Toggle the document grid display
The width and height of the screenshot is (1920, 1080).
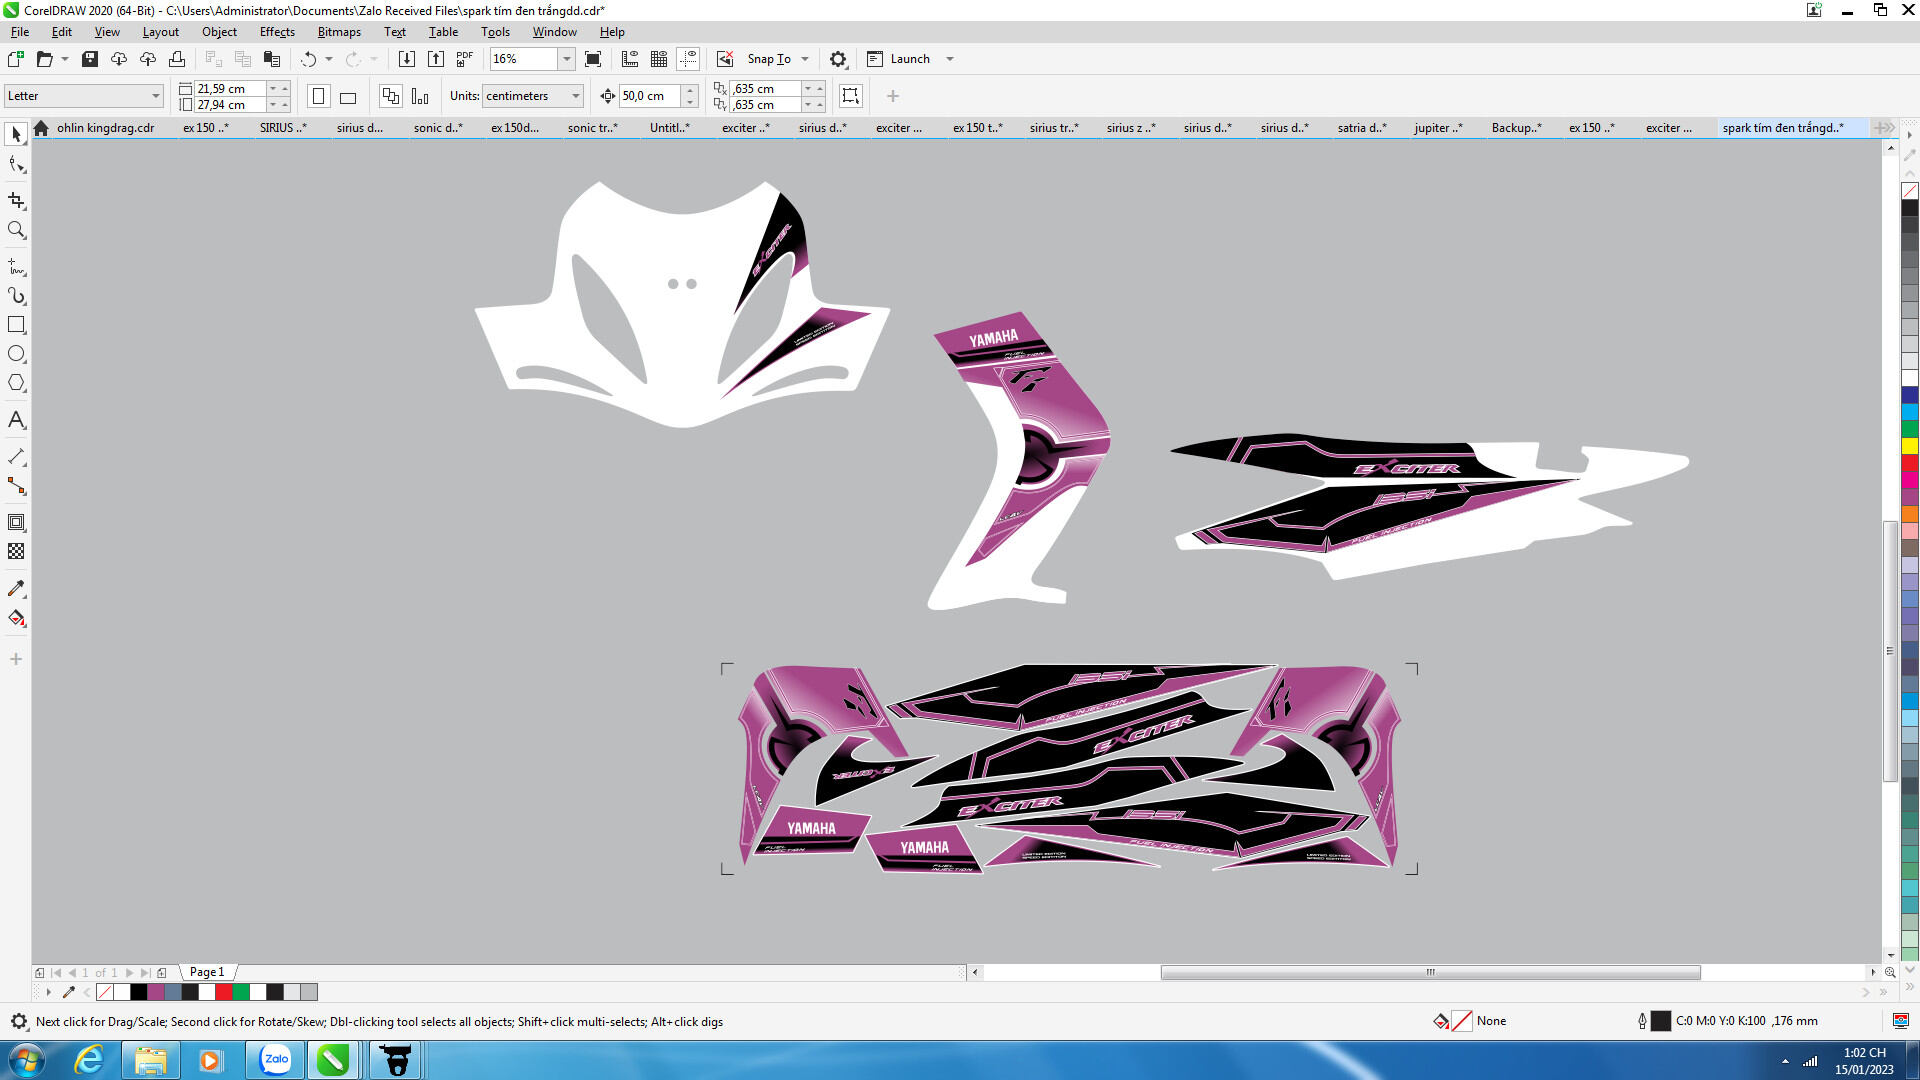click(659, 59)
